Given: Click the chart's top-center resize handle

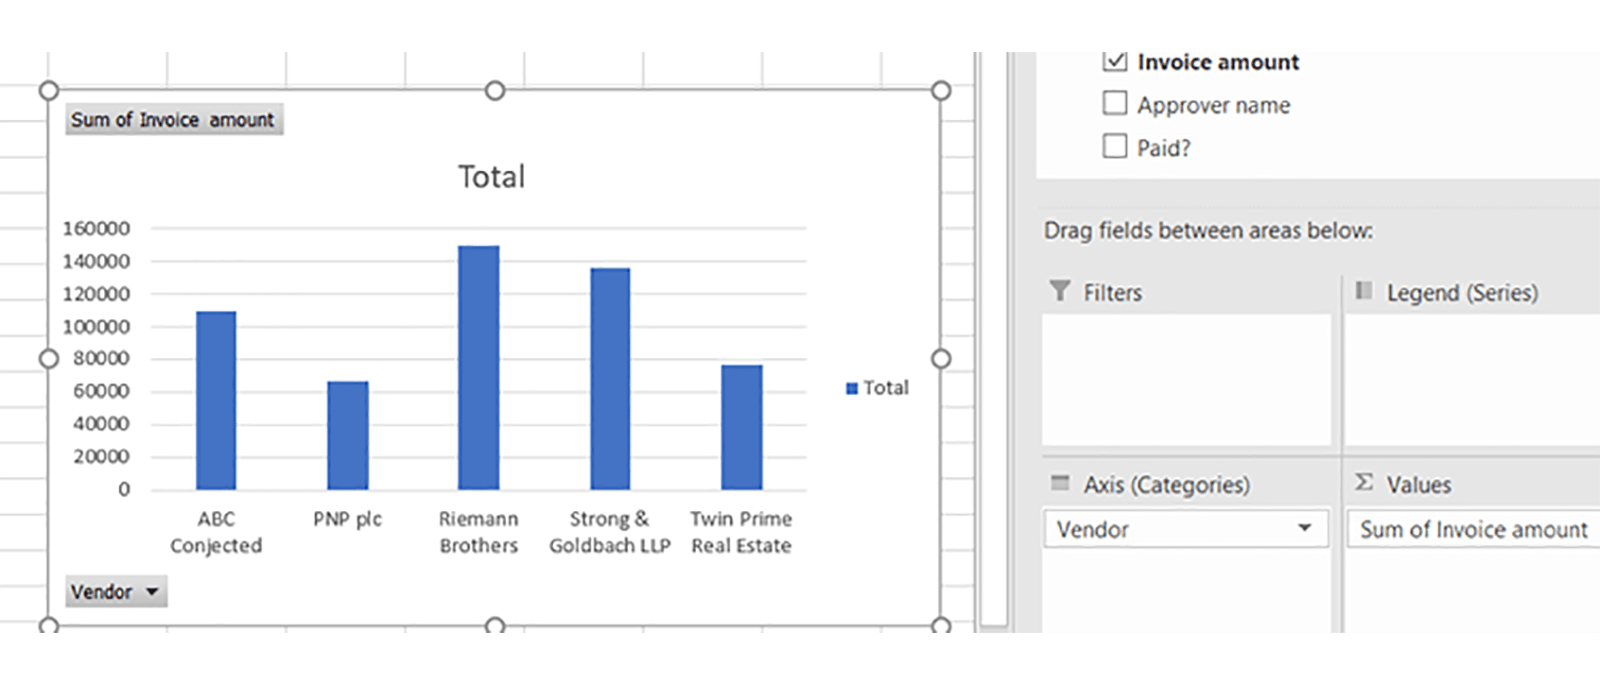Looking at the screenshot, I should click(494, 91).
